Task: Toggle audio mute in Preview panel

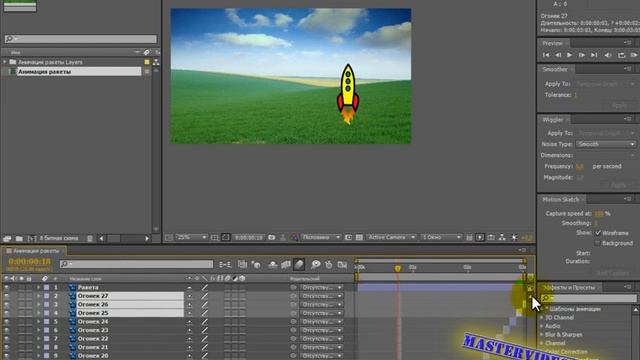Action: [608, 55]
